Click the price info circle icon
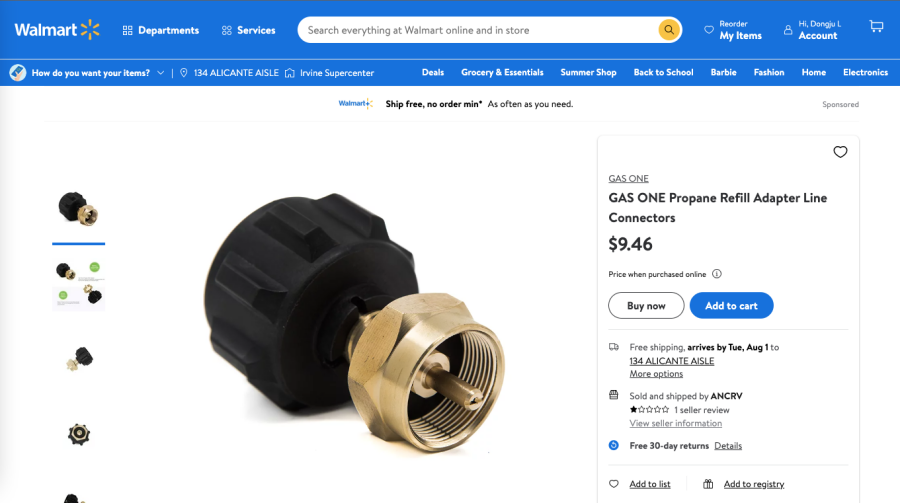This screenshot has width=900, height=503. point(716,274)
